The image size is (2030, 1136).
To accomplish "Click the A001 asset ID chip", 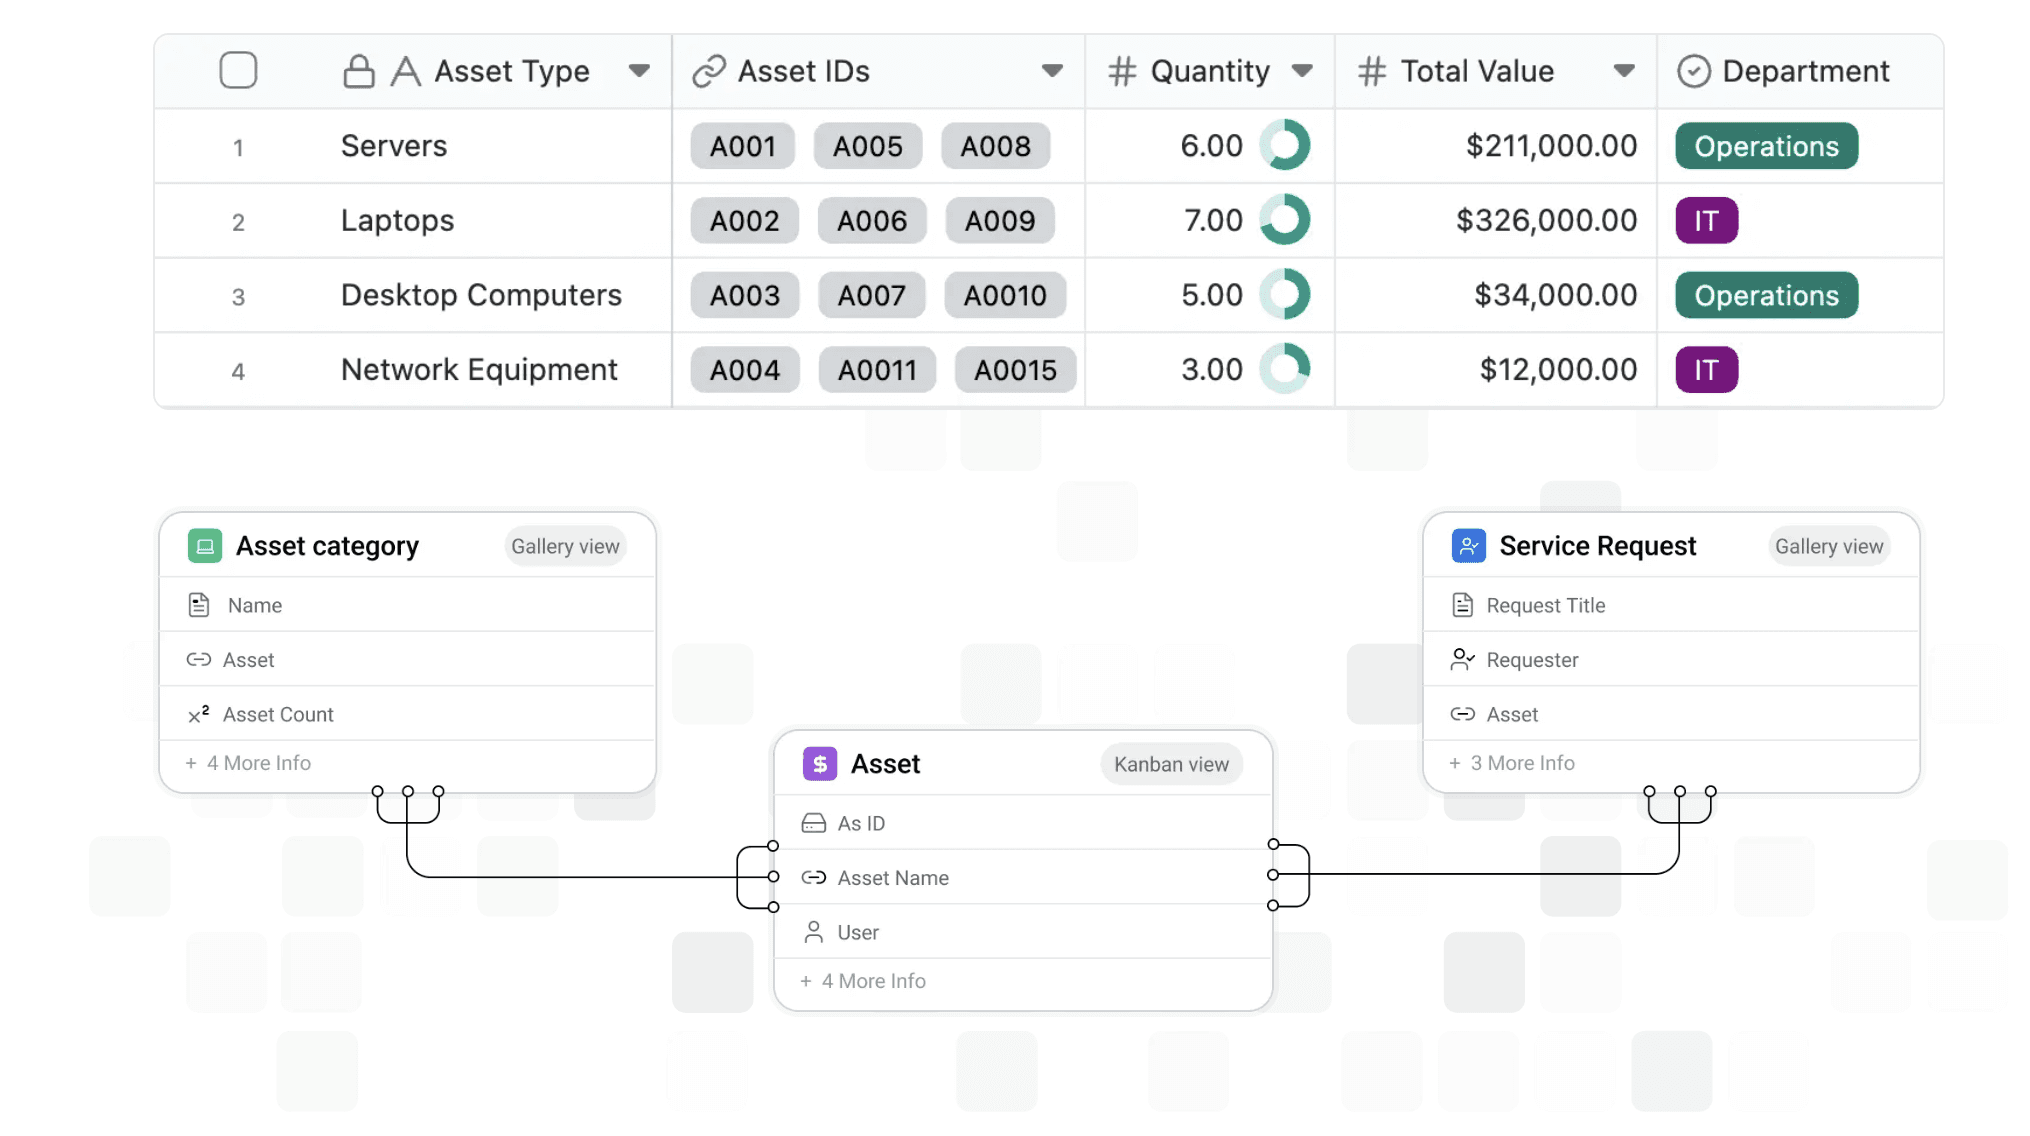I will coord(742,146).
